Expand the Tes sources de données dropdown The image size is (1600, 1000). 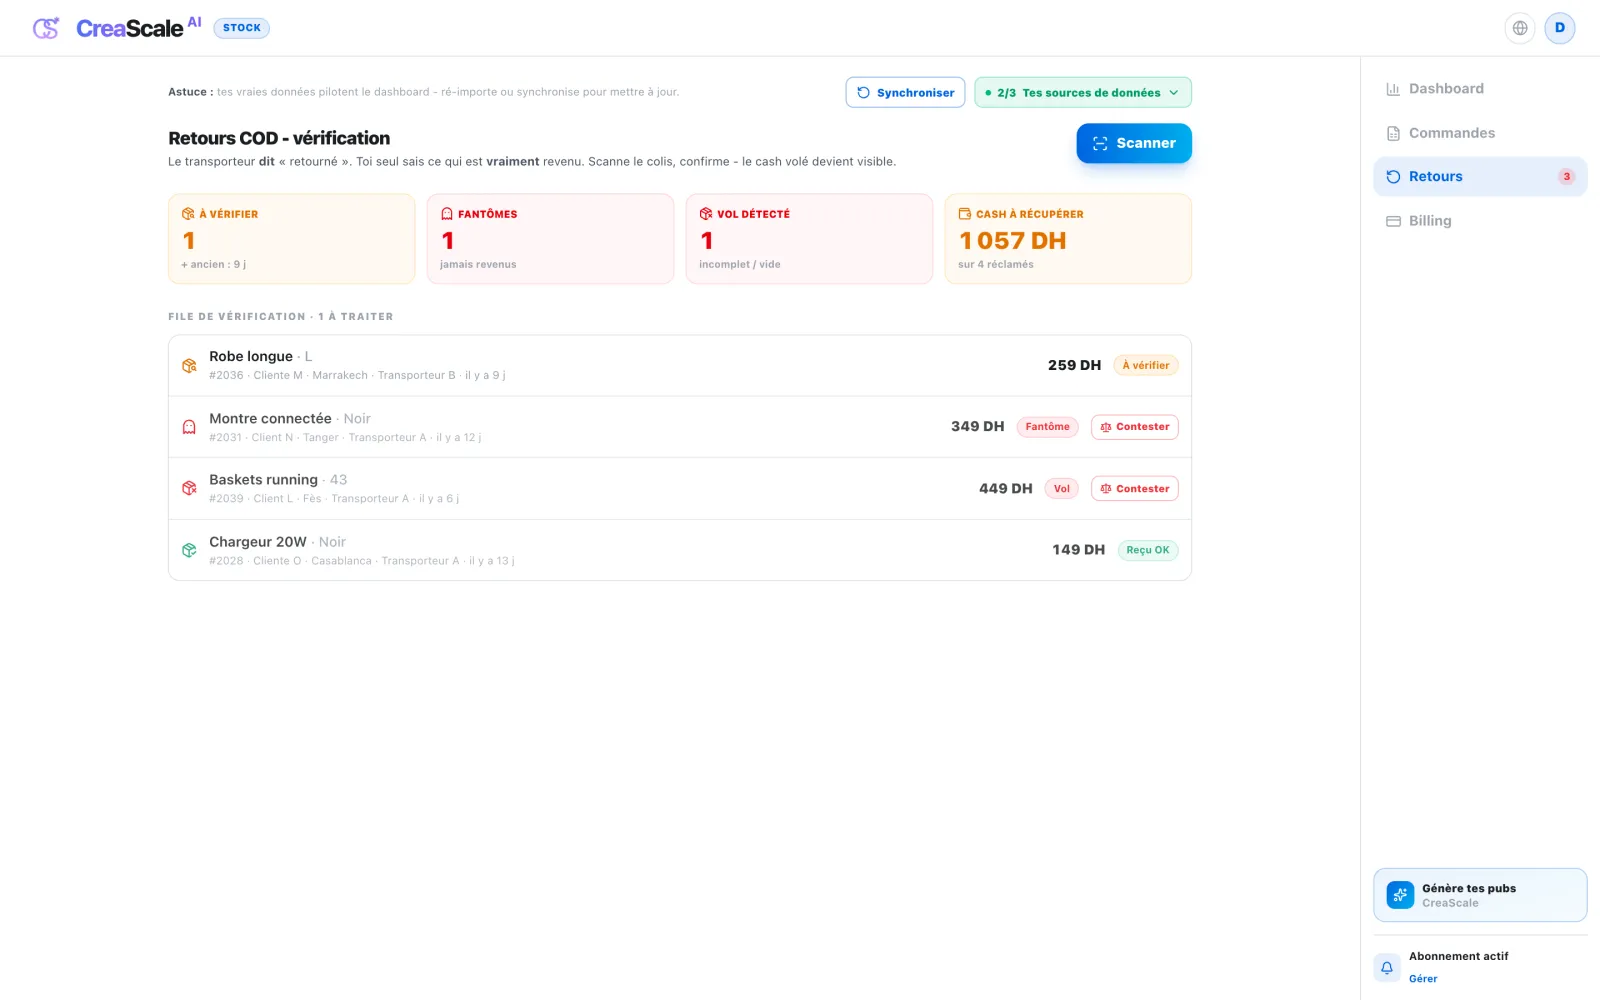(1083, 93)
